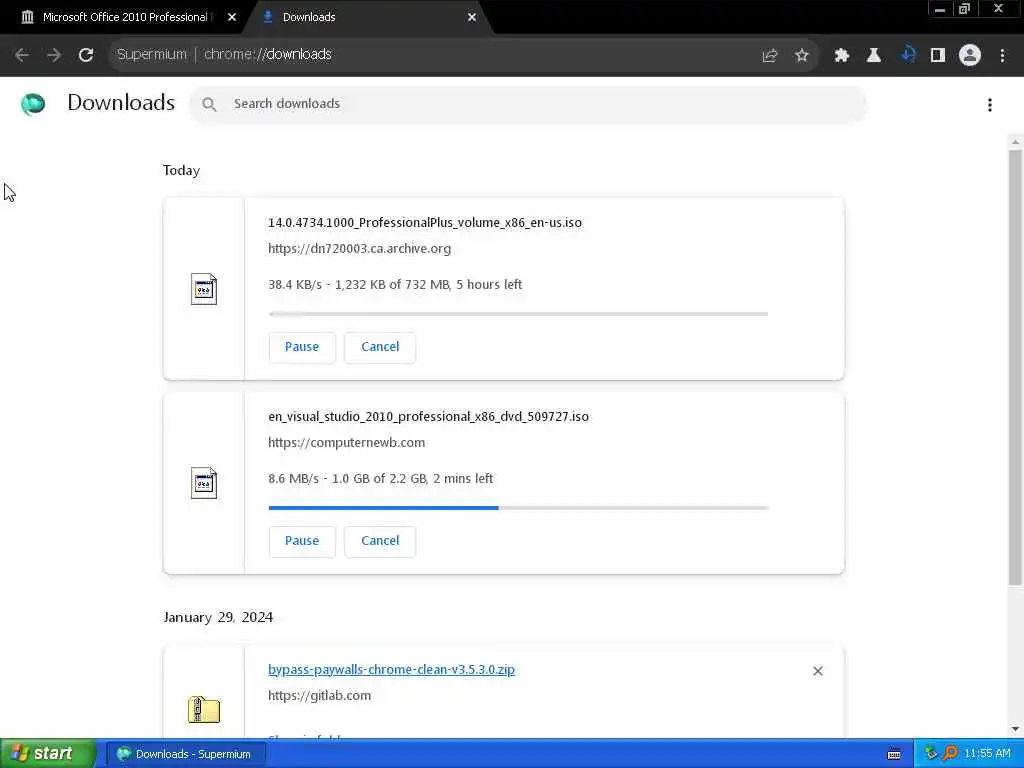Click the gitlab.com source URL

coord(319,695)
